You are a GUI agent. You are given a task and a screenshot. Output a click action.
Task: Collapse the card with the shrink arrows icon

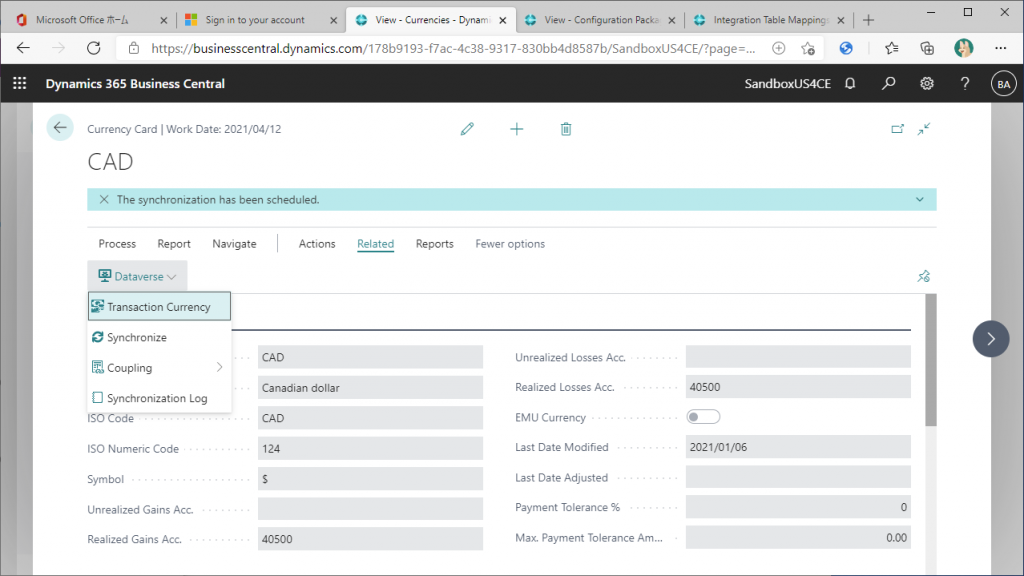(x=923, y=129)
